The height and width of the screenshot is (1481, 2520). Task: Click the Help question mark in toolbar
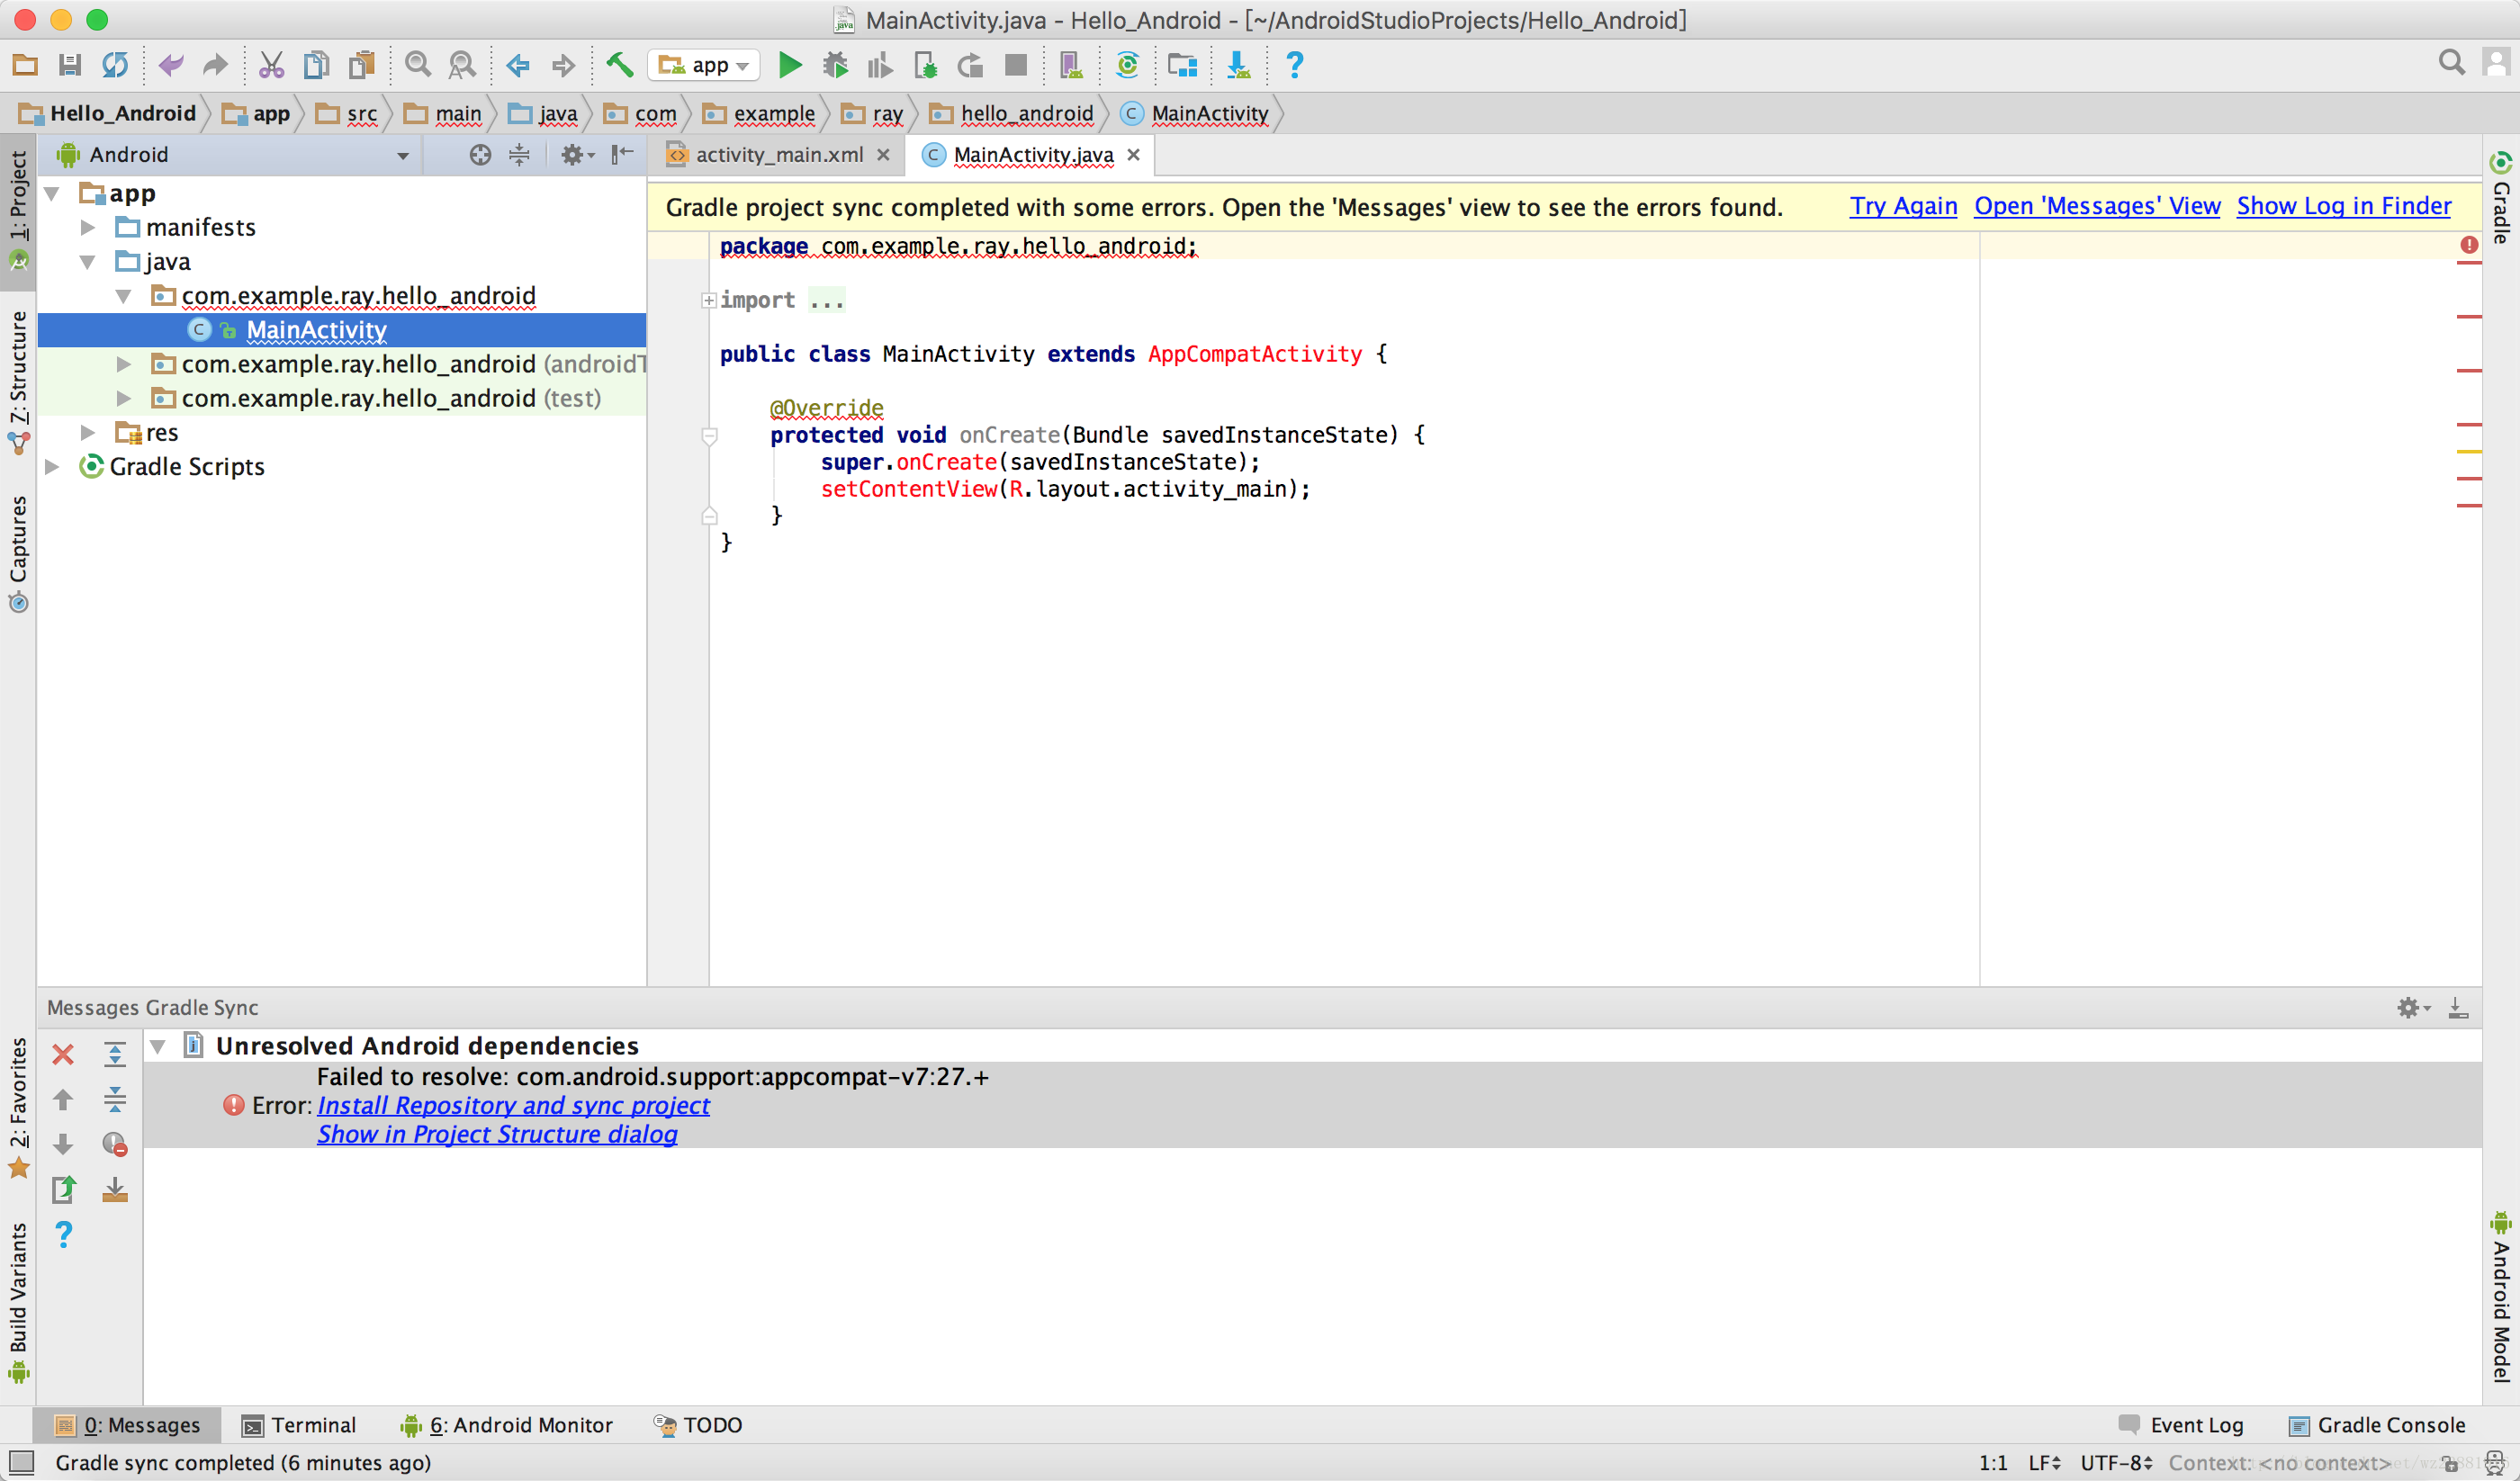tap(1294, 66)
